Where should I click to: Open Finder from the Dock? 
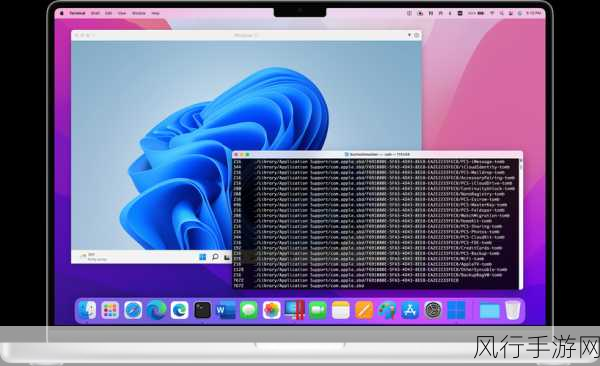pyautogui.click(x=87, y=310)
